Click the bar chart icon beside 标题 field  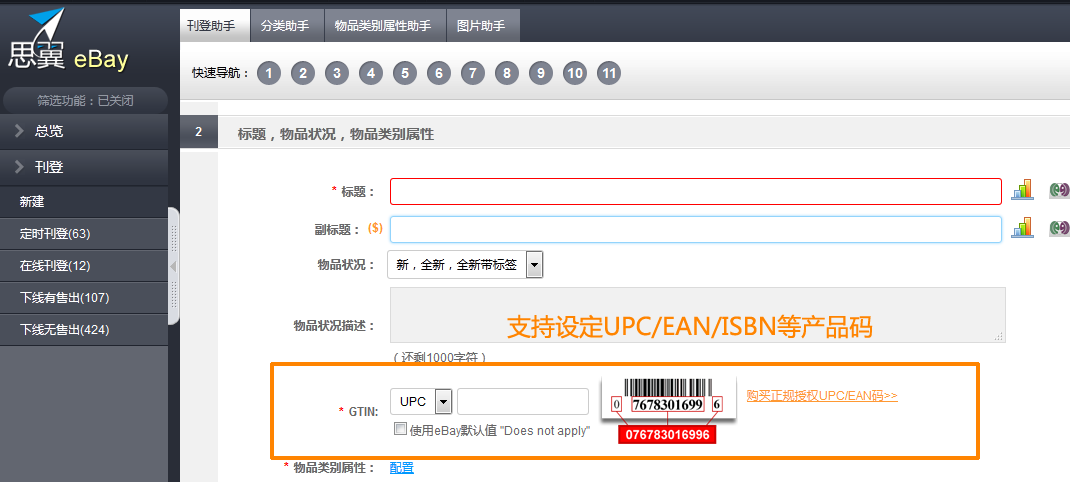click(x=1022, y=190)
